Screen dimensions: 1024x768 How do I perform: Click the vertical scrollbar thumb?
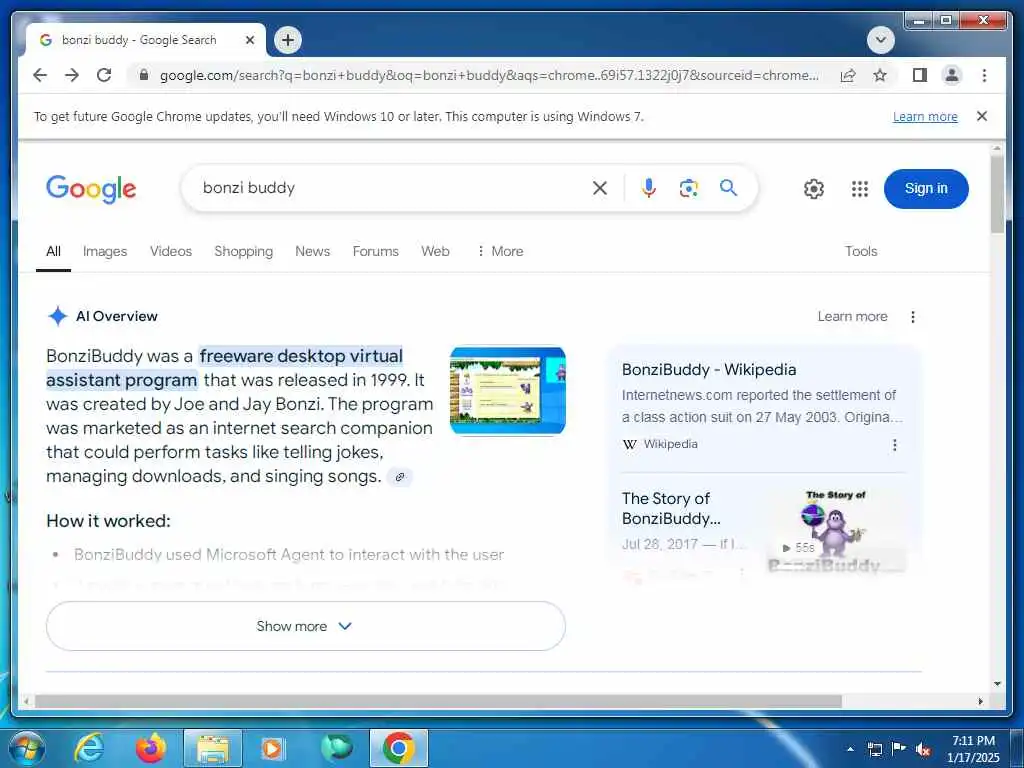point(997,194)
